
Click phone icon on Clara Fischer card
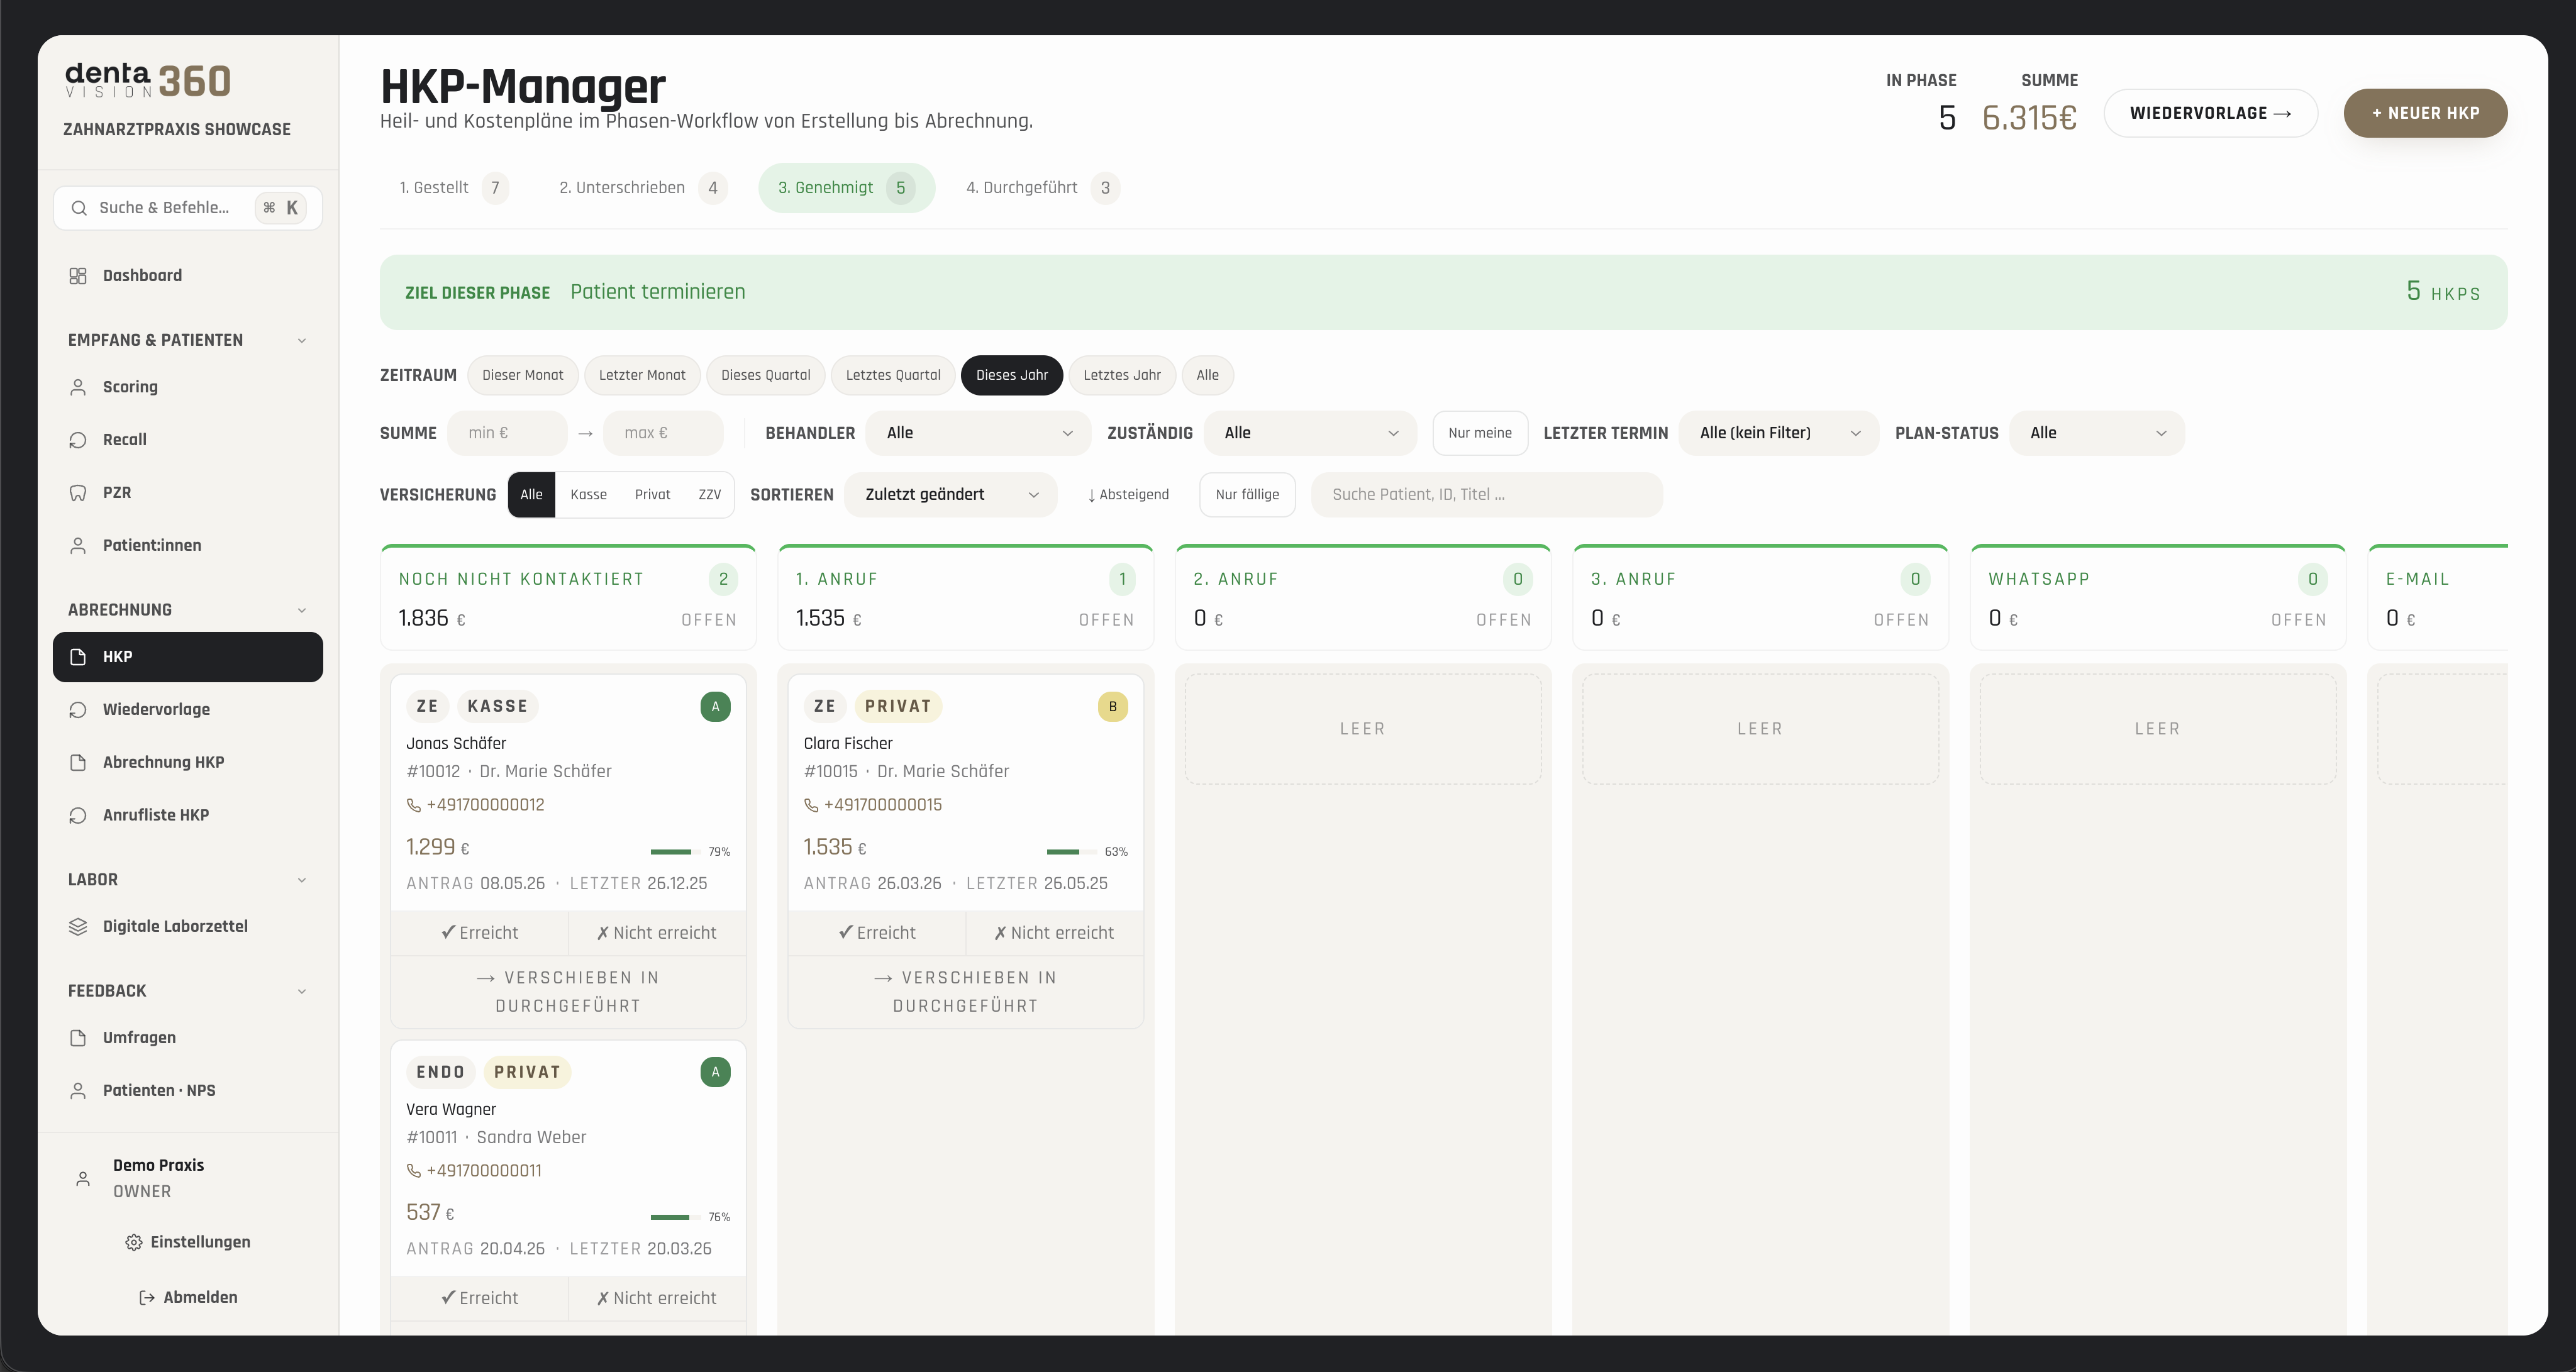click(811, 805)
